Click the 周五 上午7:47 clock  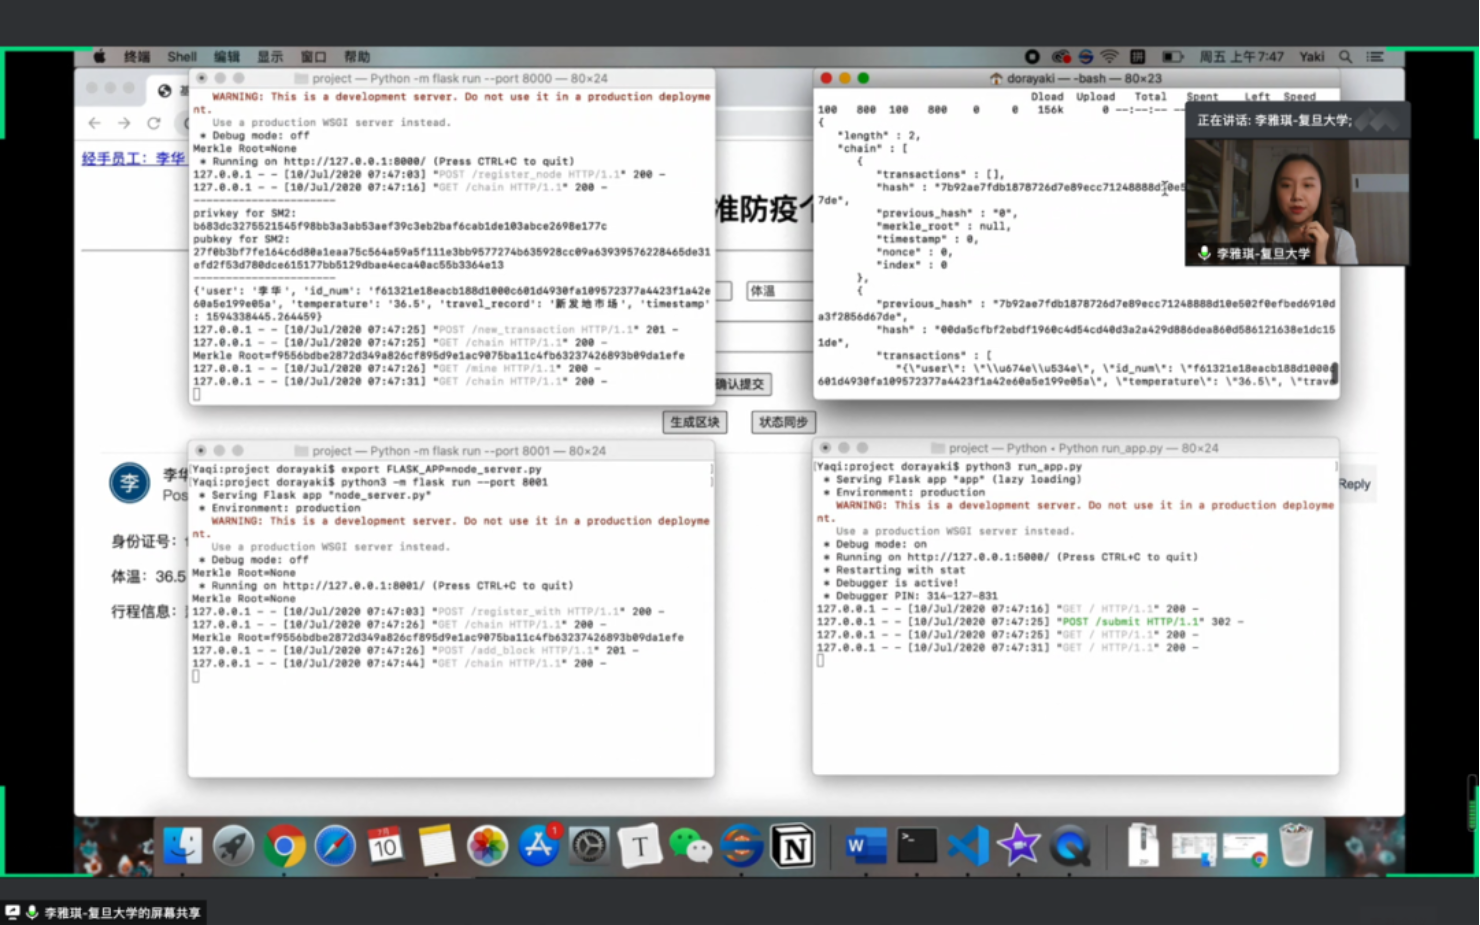[x=1241, y=57]
